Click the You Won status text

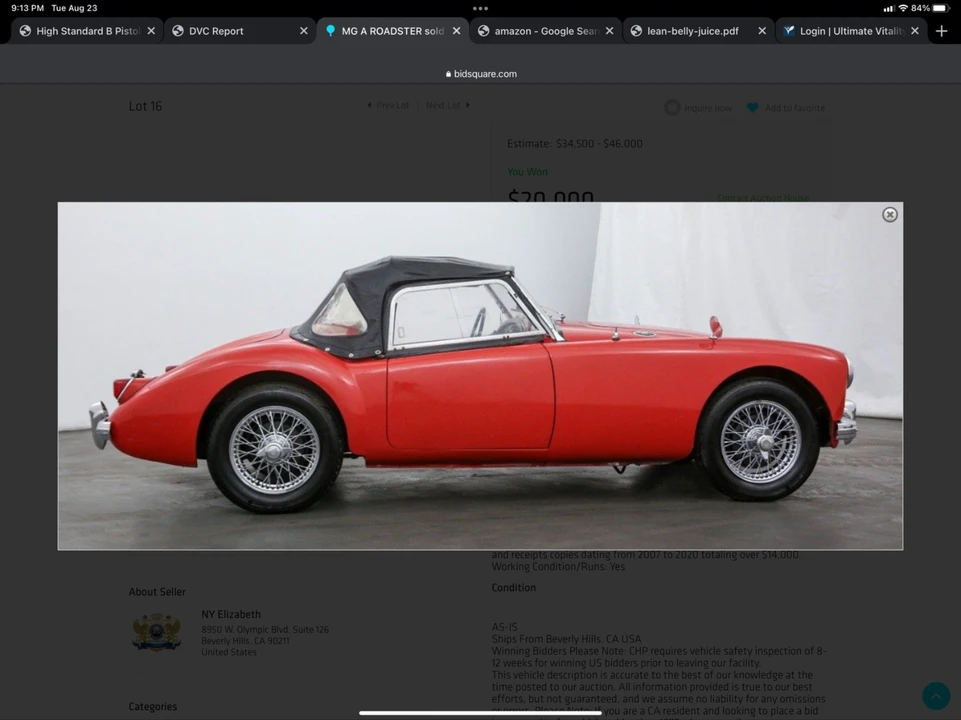point(527,172)
